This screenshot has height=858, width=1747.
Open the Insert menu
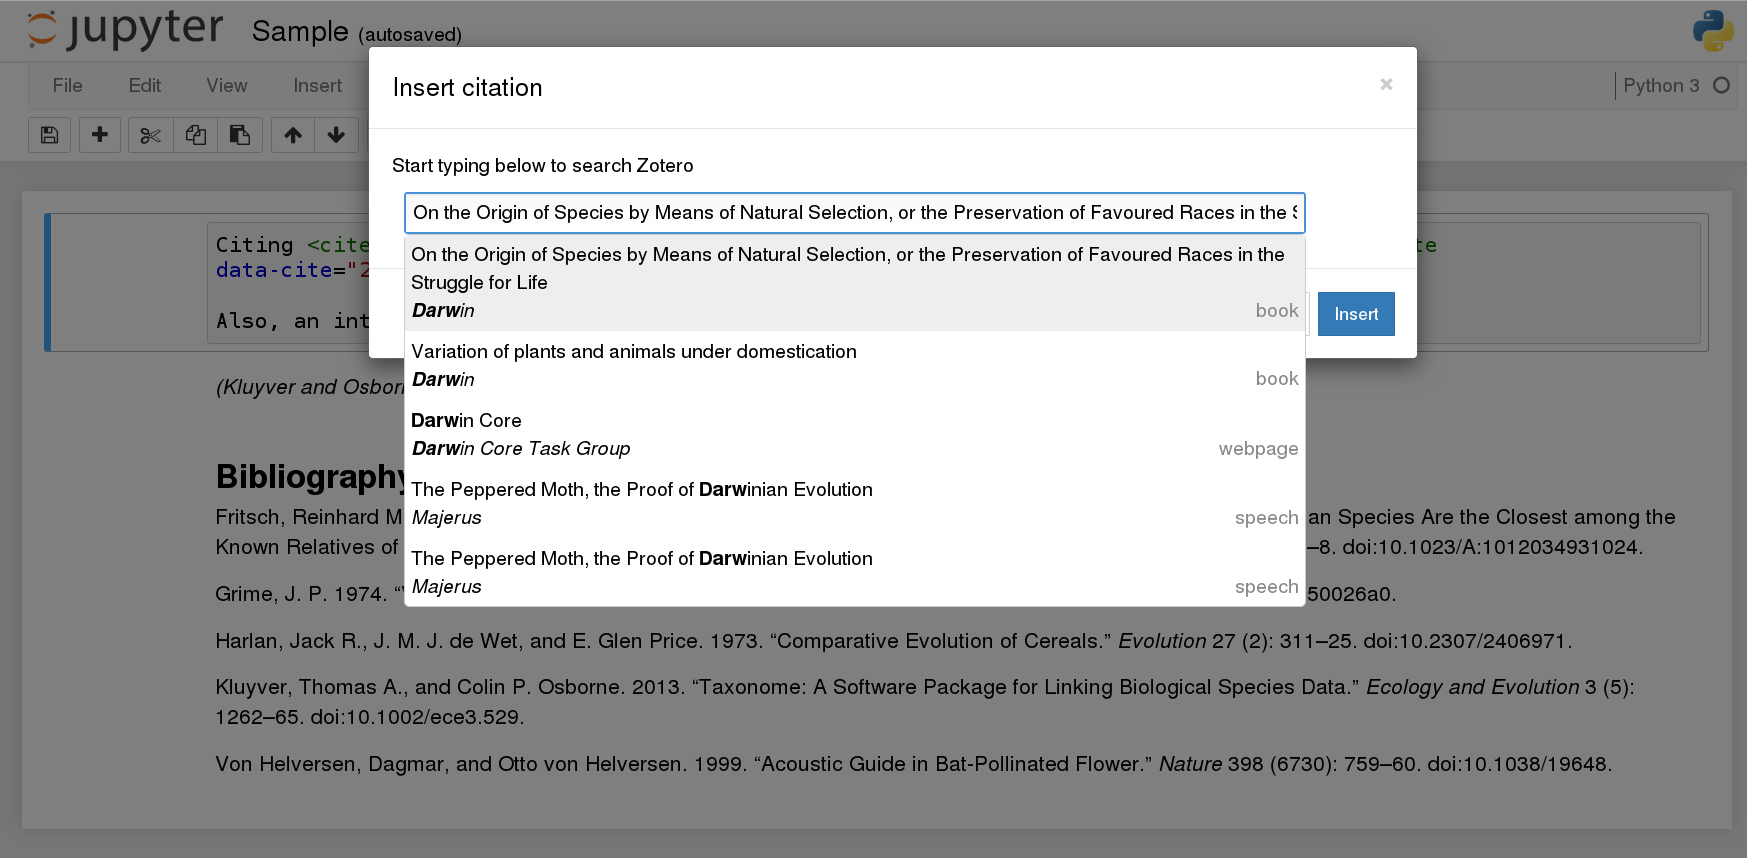(317, 86)
